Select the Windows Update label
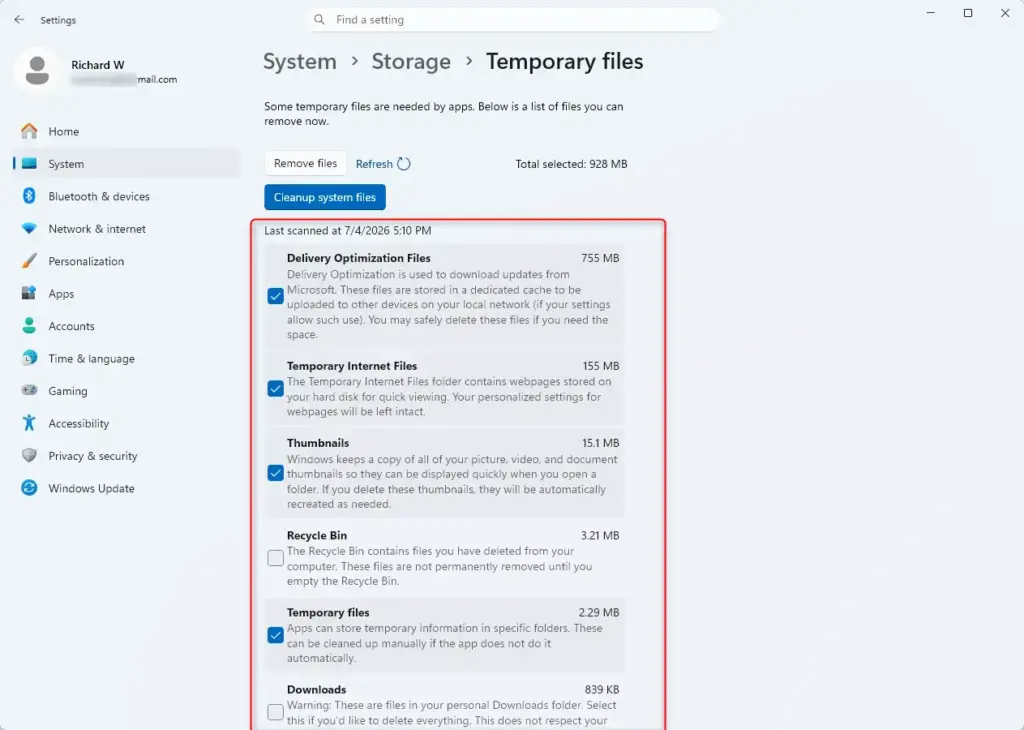 pos(91,488)
